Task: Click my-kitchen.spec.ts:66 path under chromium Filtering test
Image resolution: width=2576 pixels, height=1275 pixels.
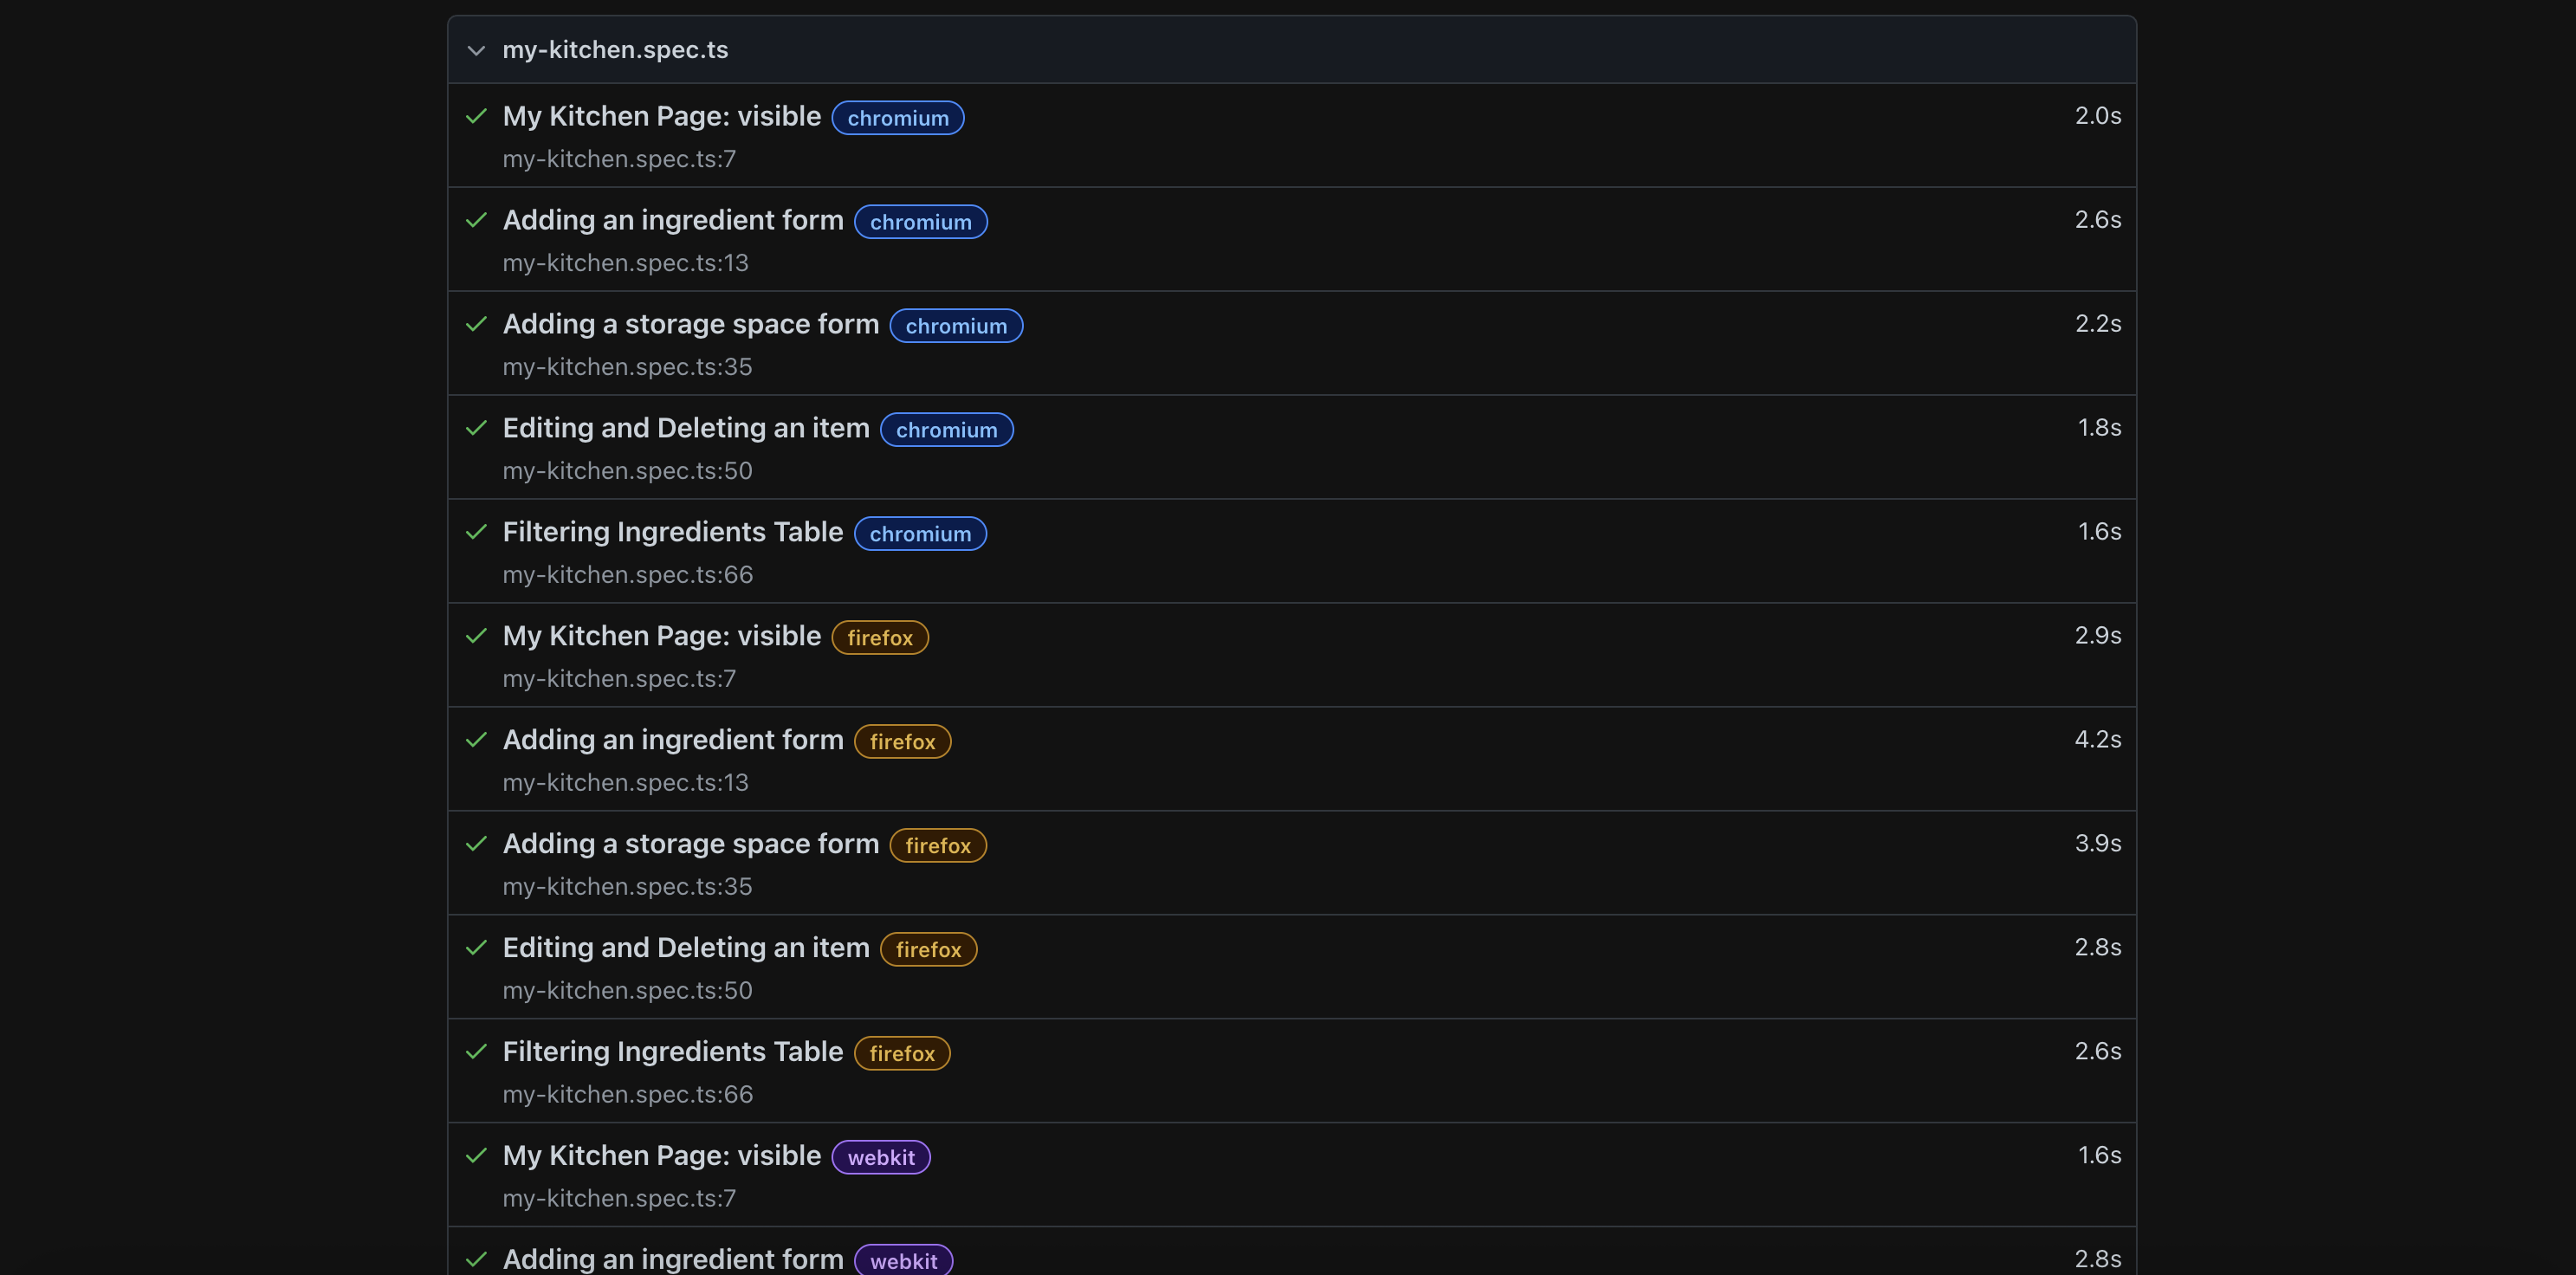Action: pos(627,575)
